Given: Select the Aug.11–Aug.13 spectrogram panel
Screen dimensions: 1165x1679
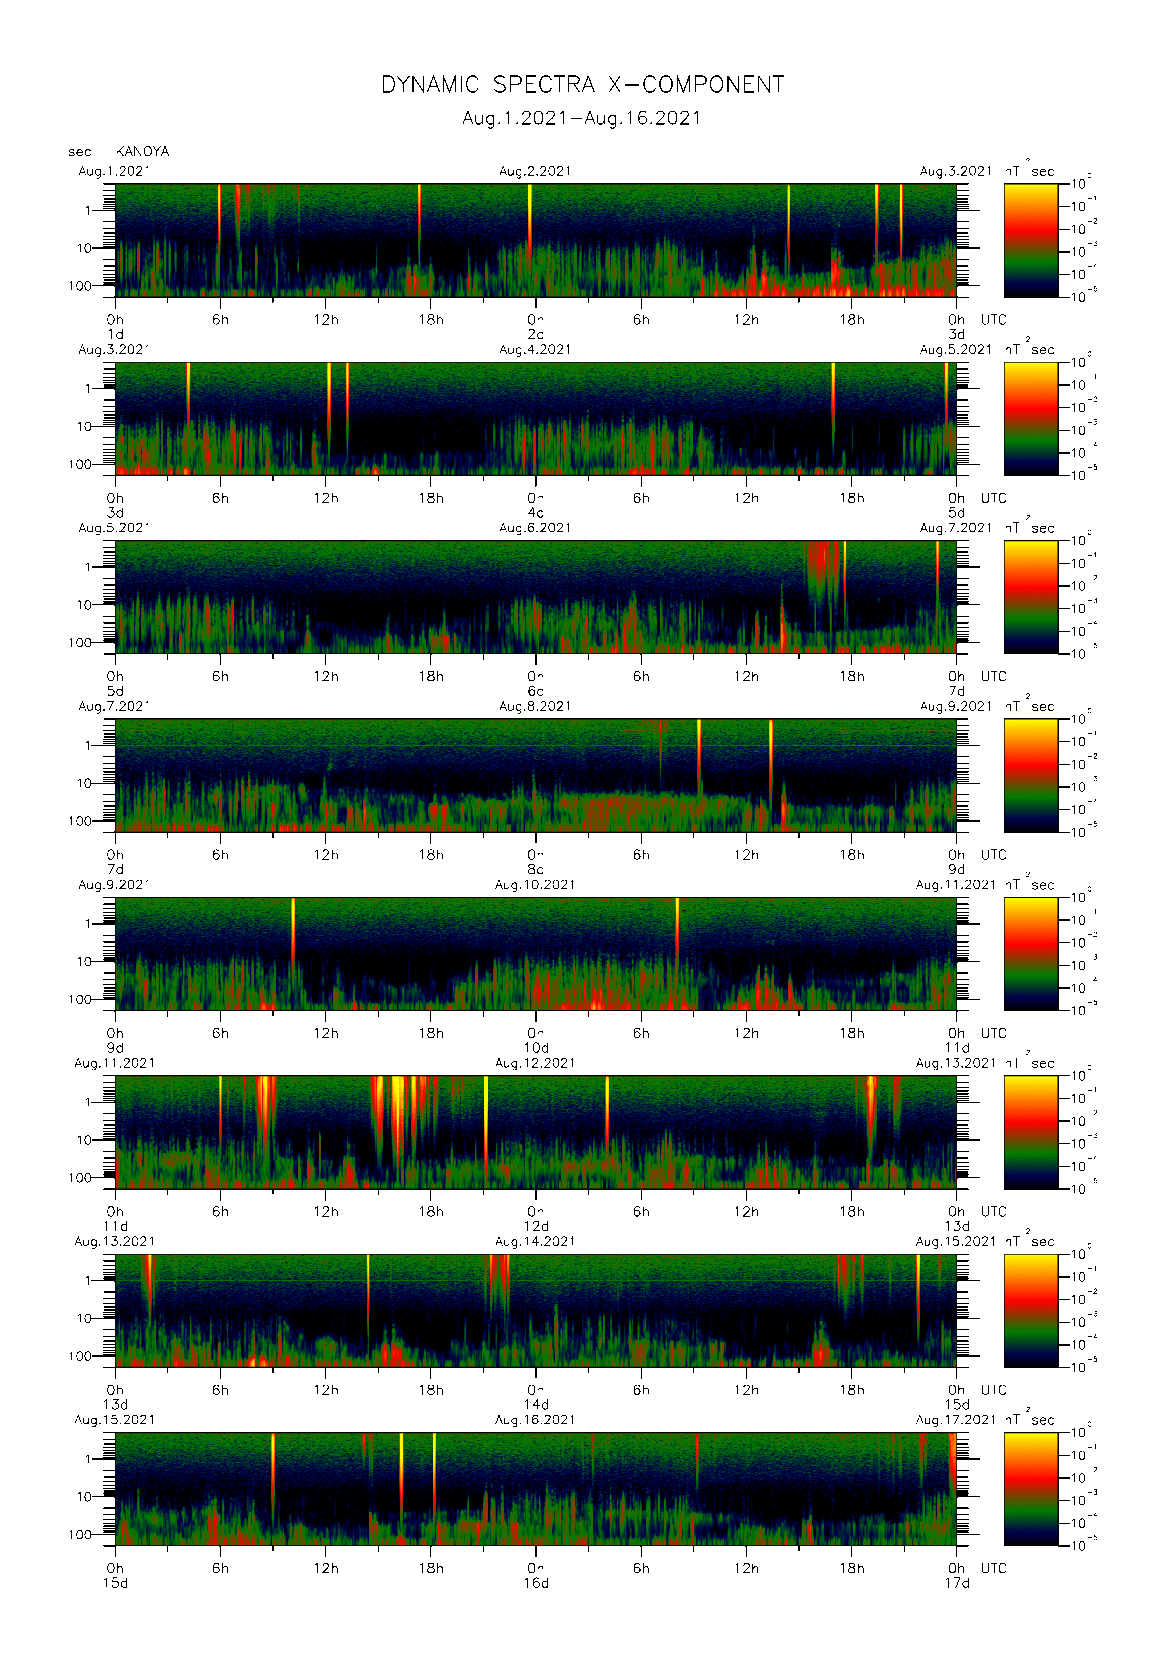Looking at the screenshot, I should pyautogui.click(x=536, y=1132).
